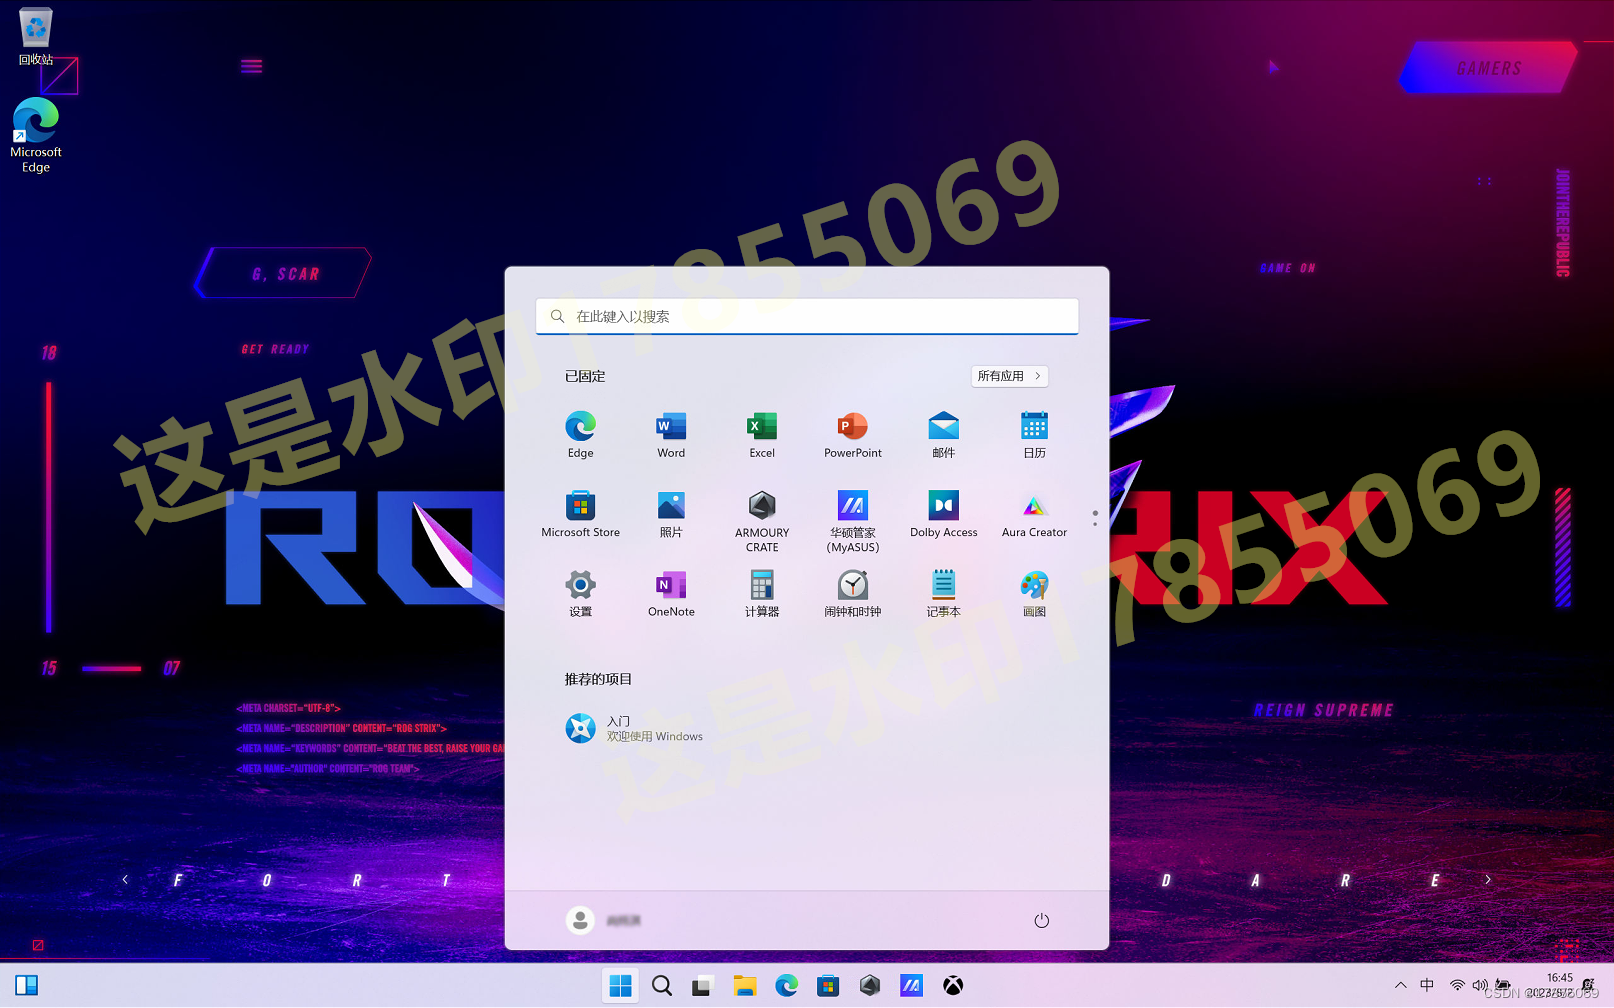
Task: Open the 照片 photos app
Action: click(x=671, y=514)
